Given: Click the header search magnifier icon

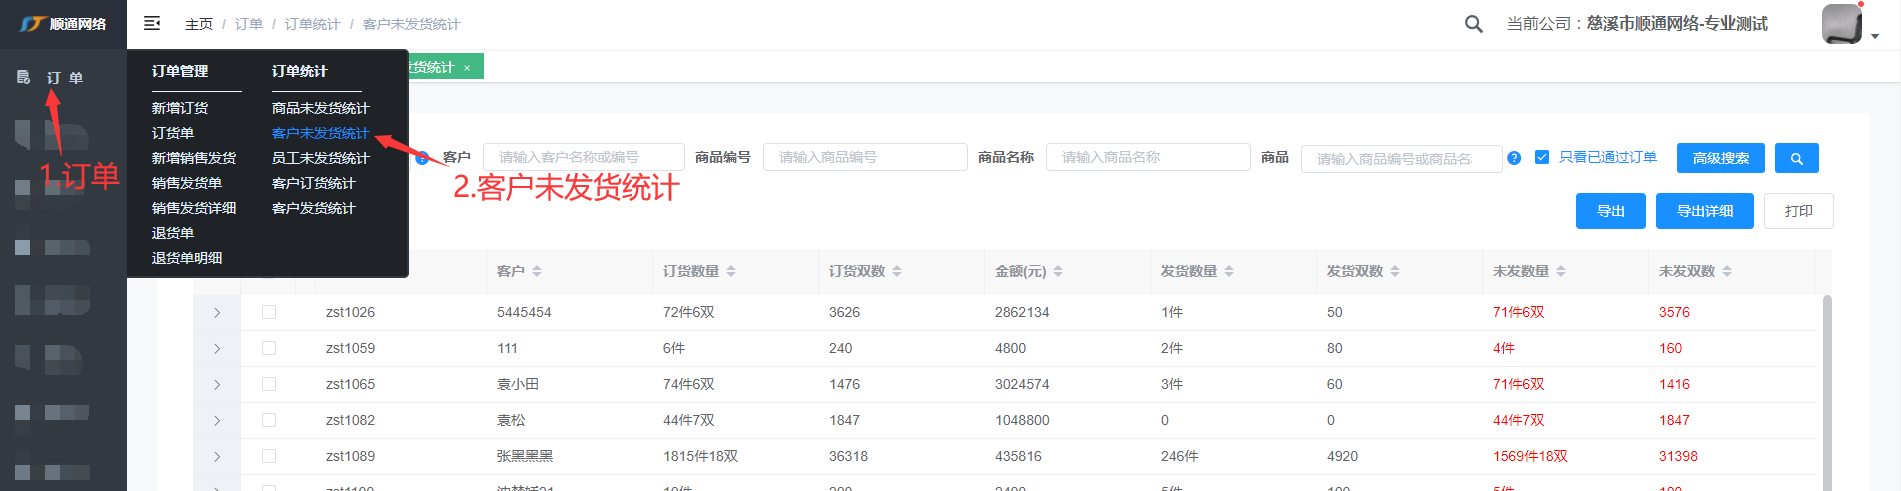Looking at the screenshot, I should [x=1473, y=24].
